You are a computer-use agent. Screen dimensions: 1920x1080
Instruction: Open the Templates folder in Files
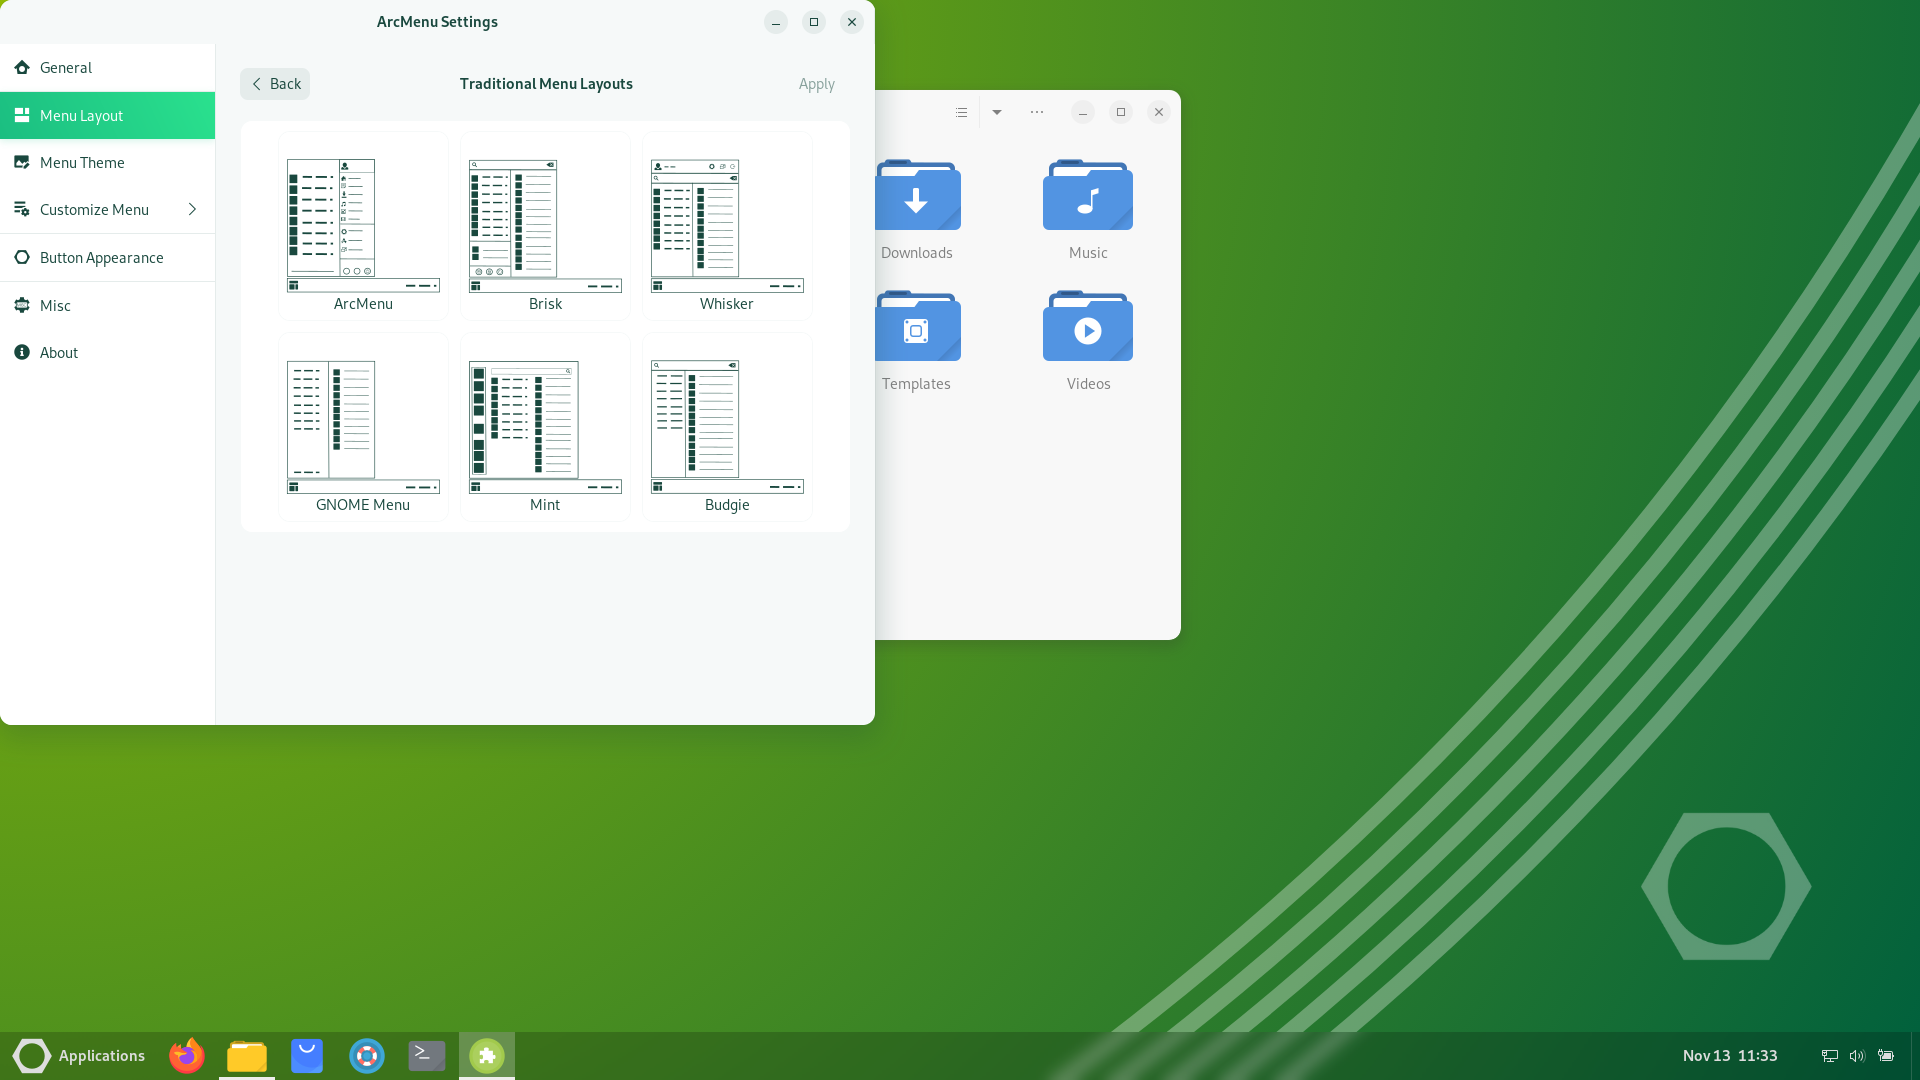917,341
